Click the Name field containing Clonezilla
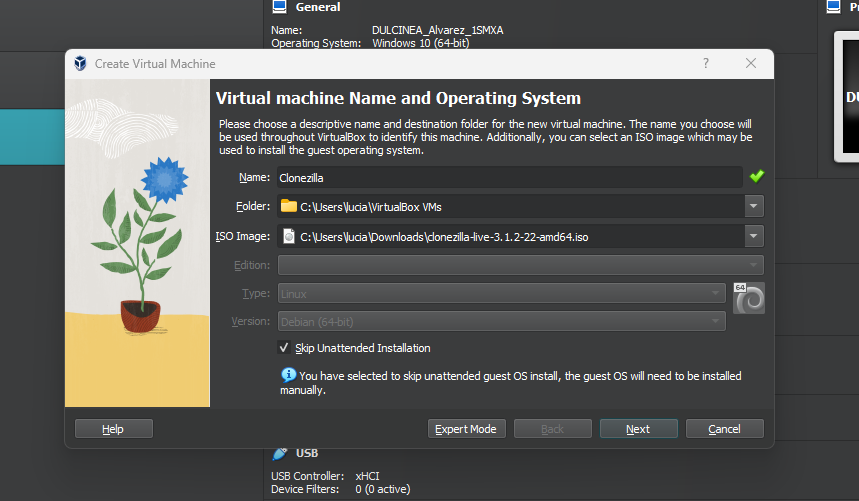Screen dimensions: 859x501 click(x=508, y=177)
